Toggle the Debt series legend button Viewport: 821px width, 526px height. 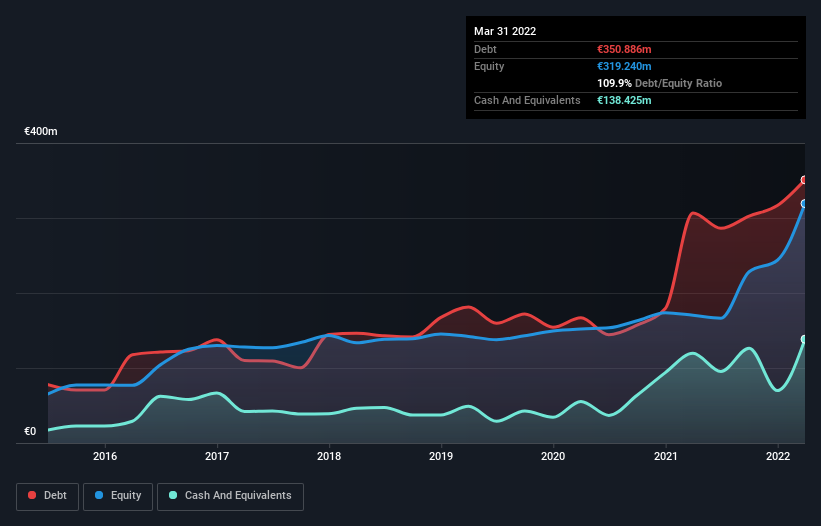(x=47, y=496)
